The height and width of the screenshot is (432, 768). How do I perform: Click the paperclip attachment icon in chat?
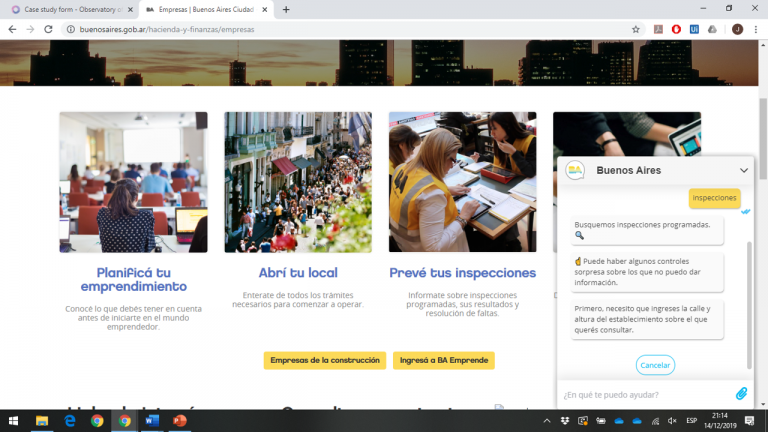point(741,394)
